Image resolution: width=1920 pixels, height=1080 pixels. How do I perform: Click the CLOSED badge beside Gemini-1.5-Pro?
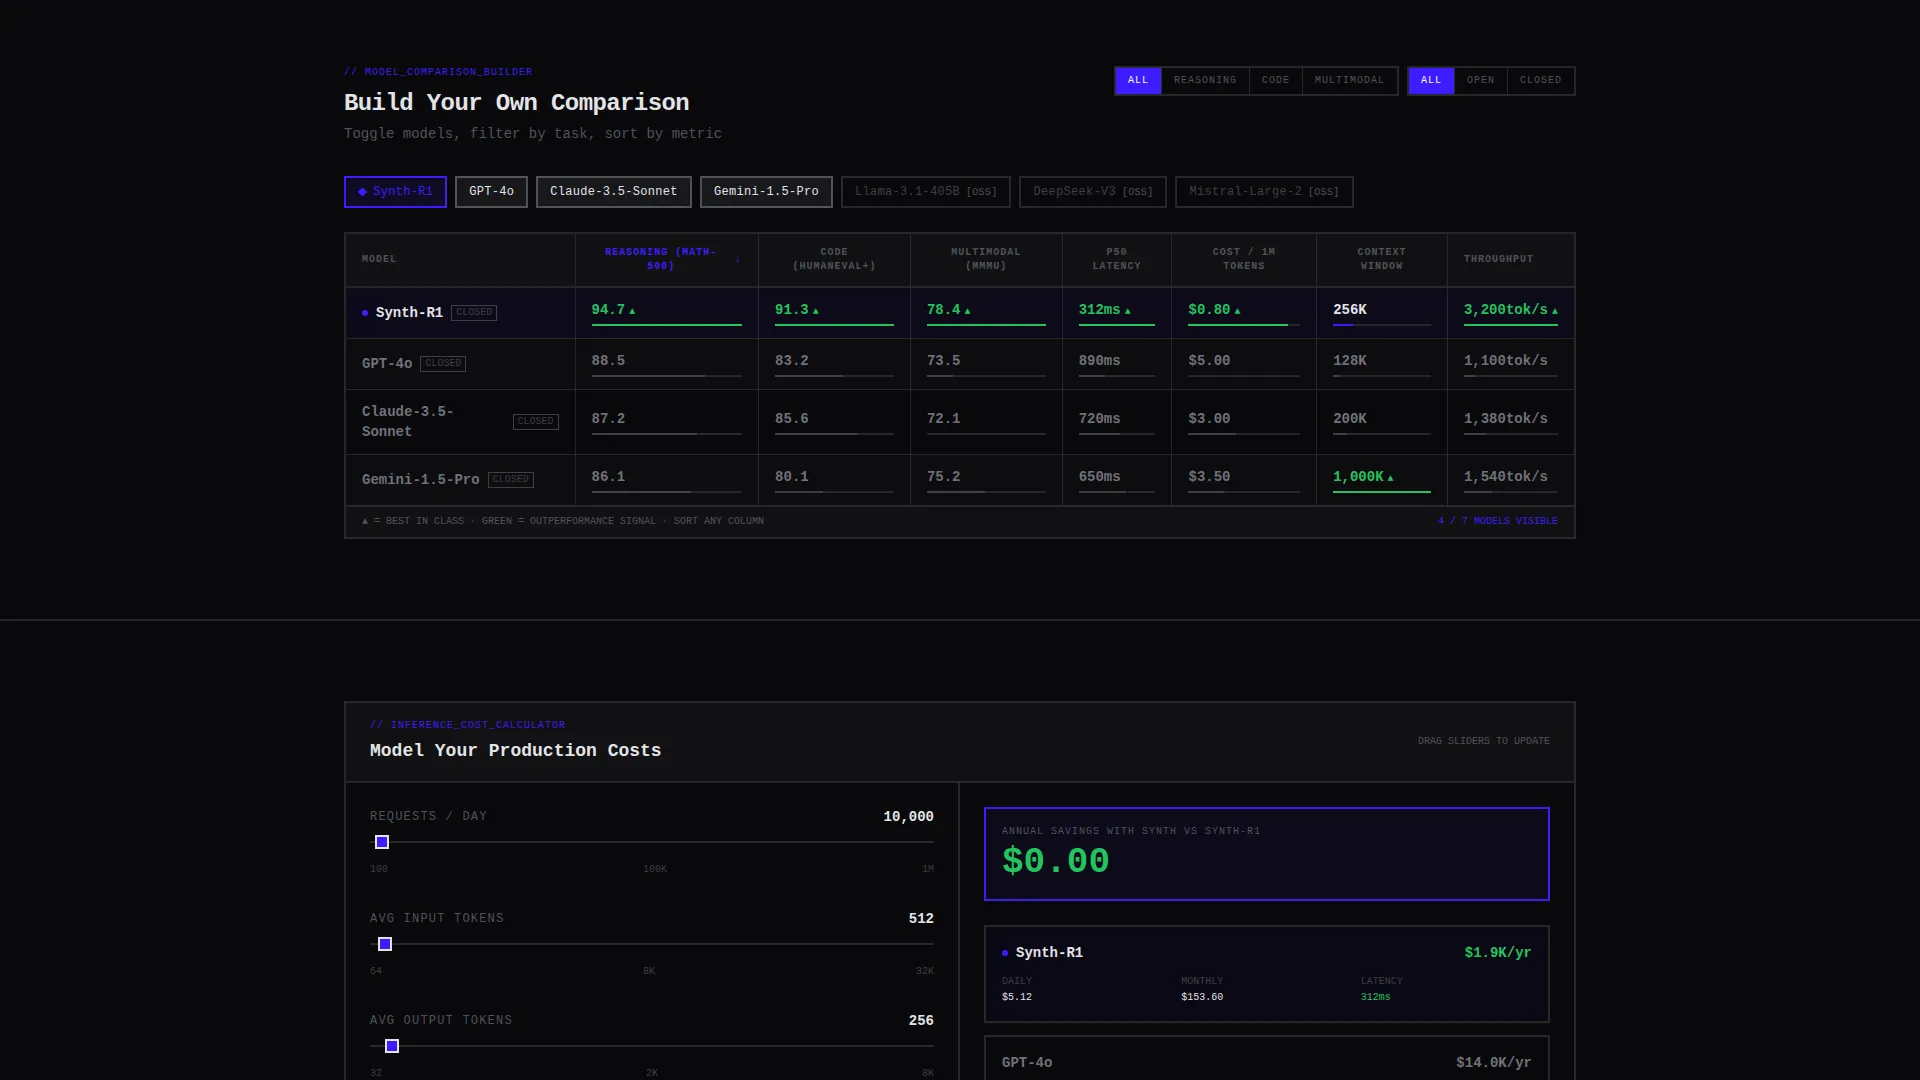click(x=511, y=480)
